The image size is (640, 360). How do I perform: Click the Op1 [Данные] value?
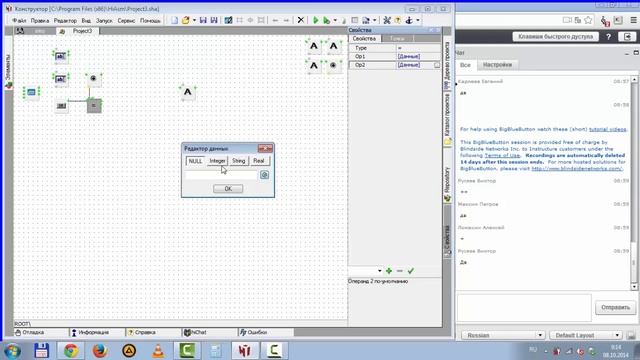(409, 56)
